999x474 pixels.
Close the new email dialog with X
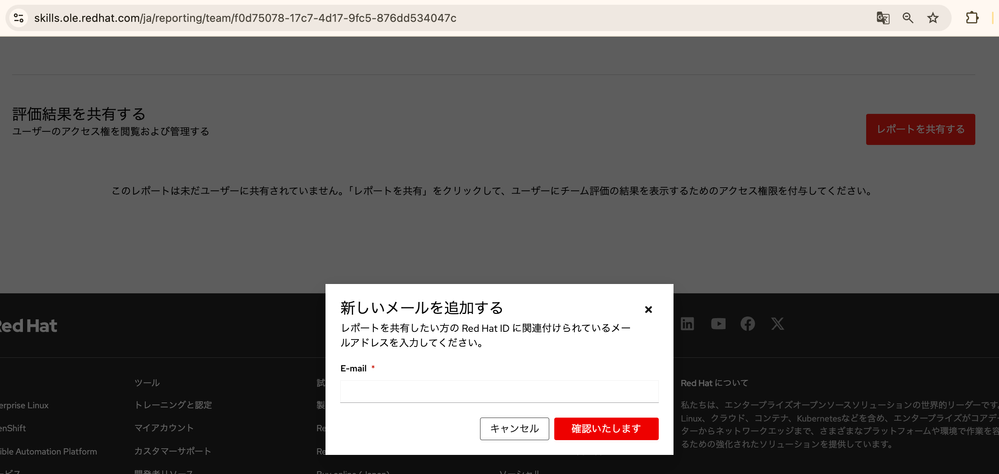point(648,310)
